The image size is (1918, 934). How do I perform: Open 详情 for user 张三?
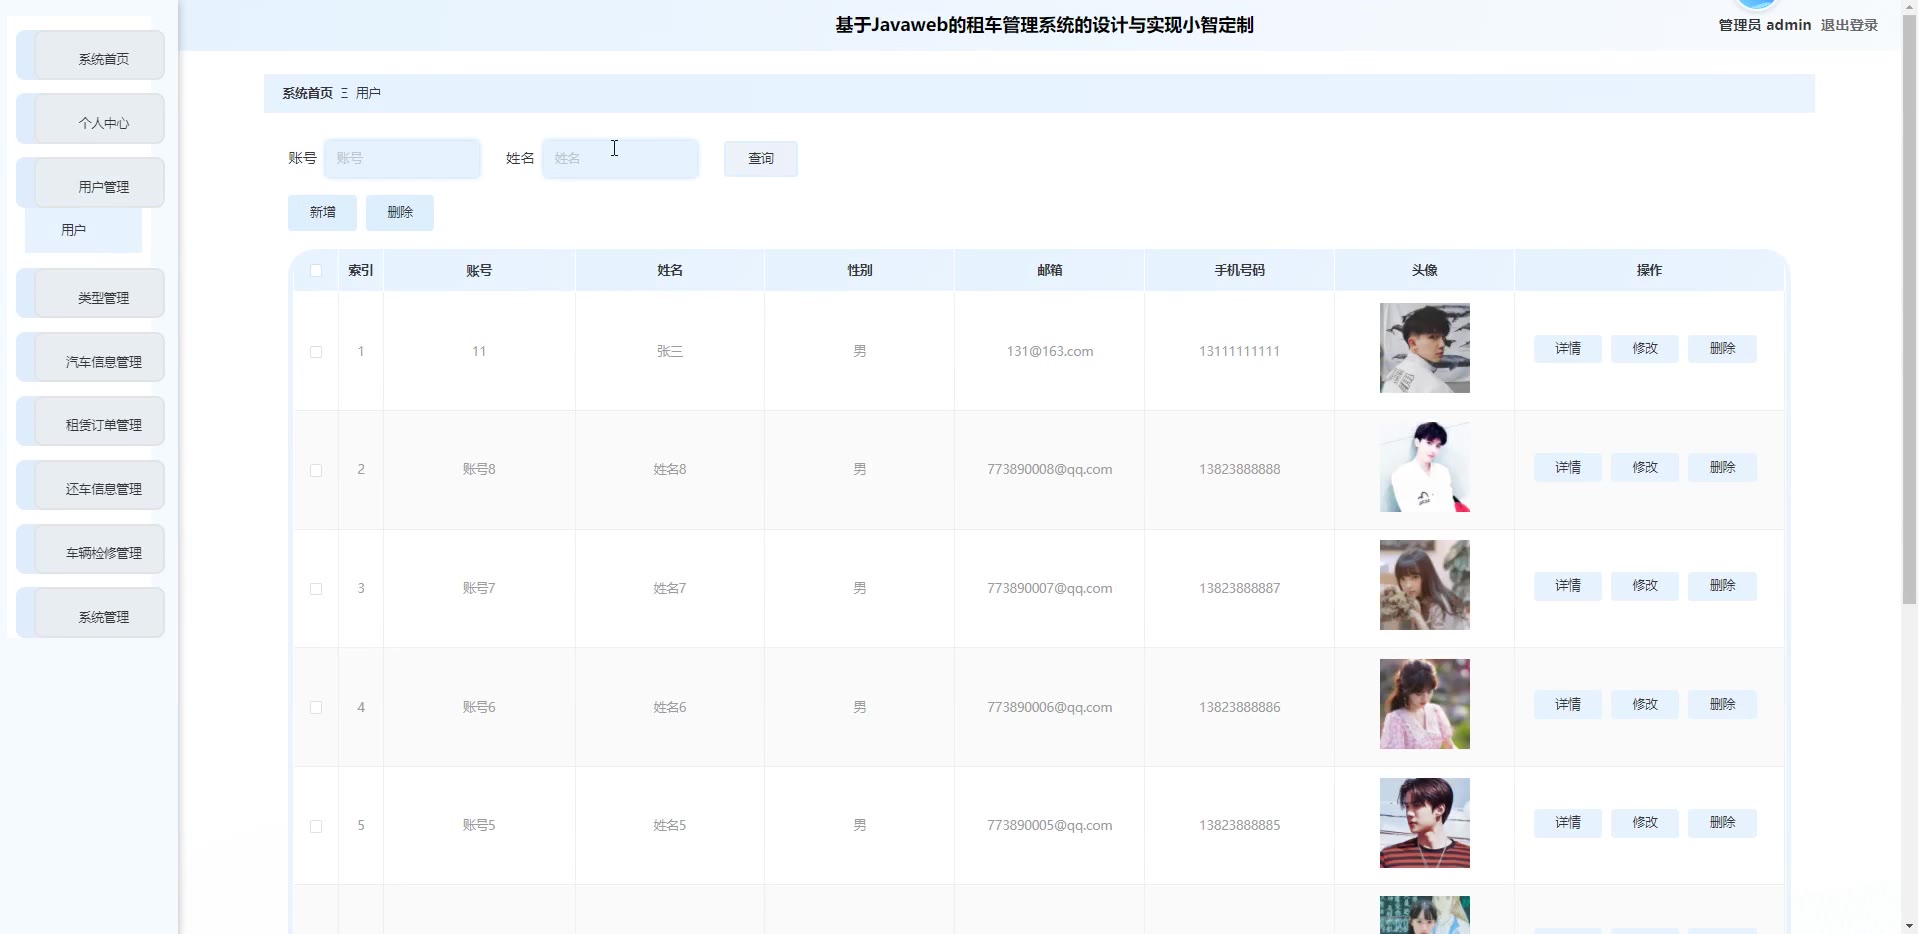(x=1567, y=349)
